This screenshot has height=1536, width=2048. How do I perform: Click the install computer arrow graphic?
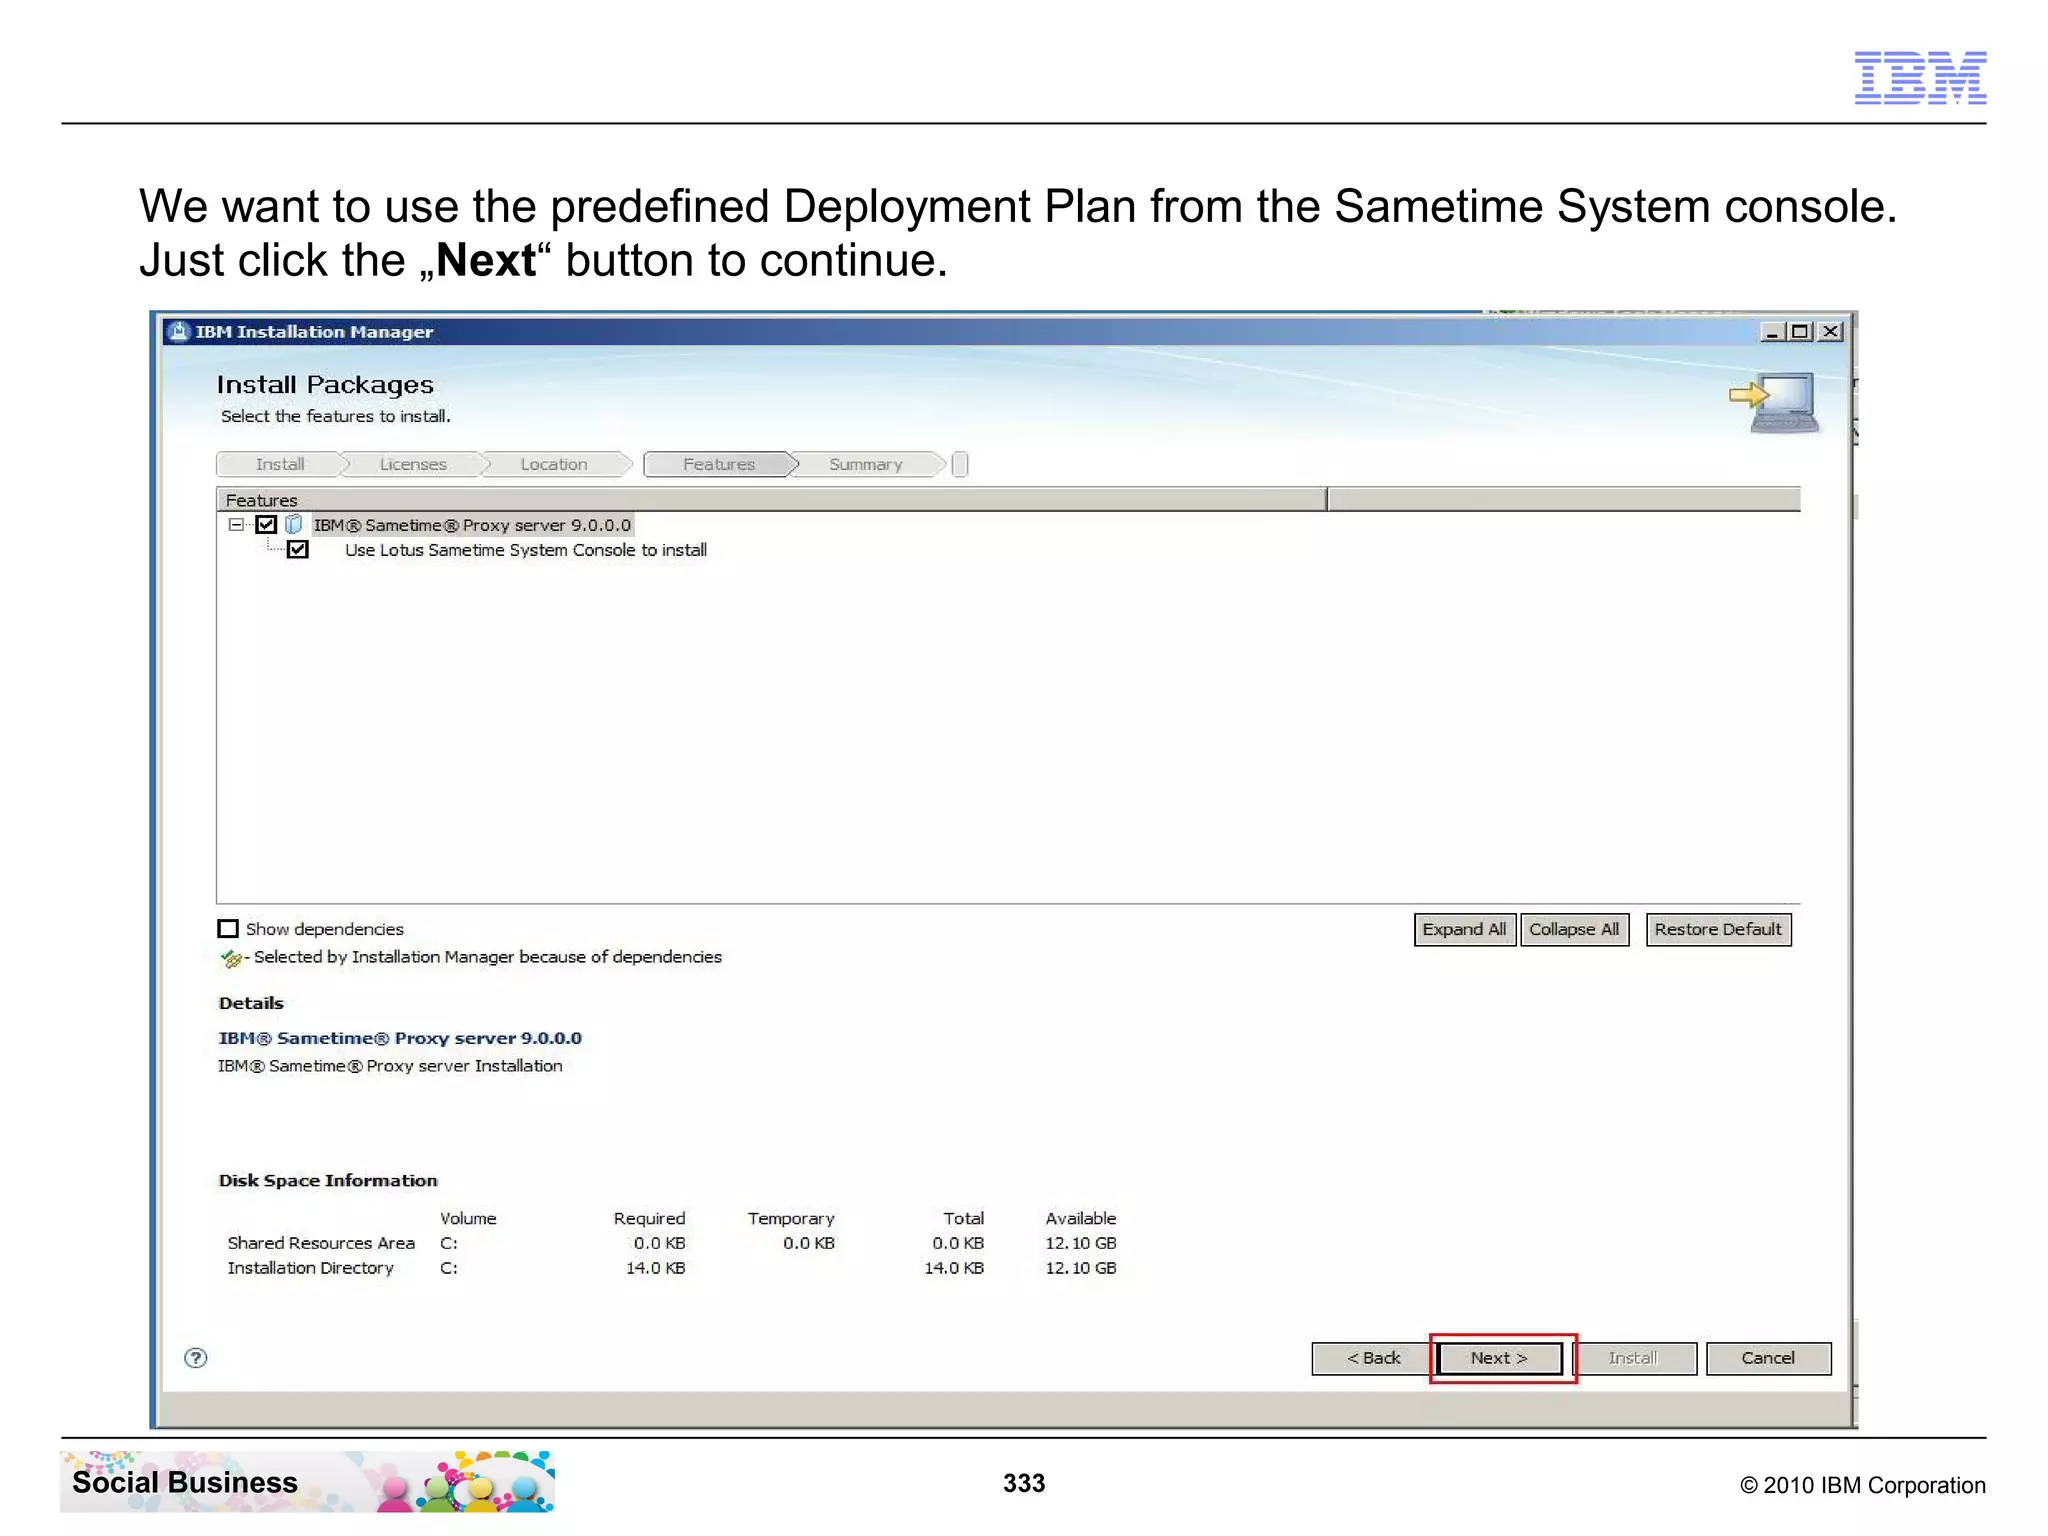[1774, 402]
